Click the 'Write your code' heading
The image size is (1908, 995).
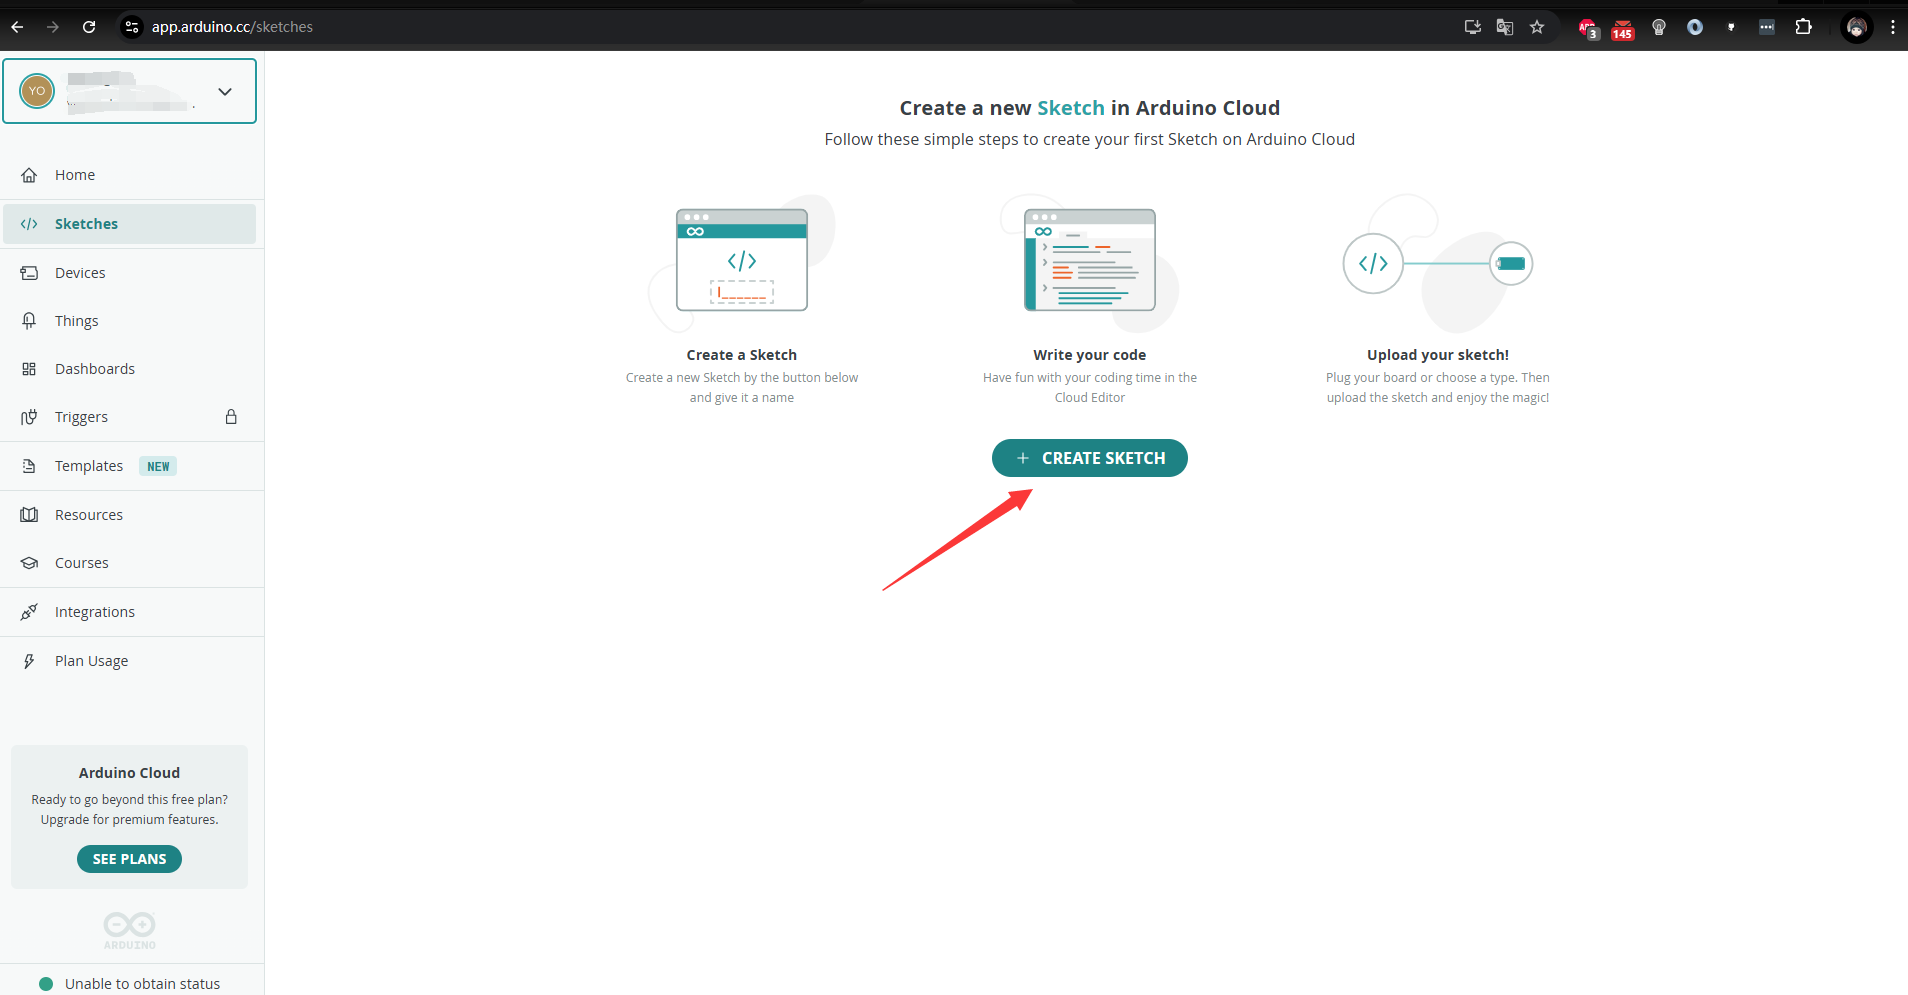click(x=1090, y=355)
